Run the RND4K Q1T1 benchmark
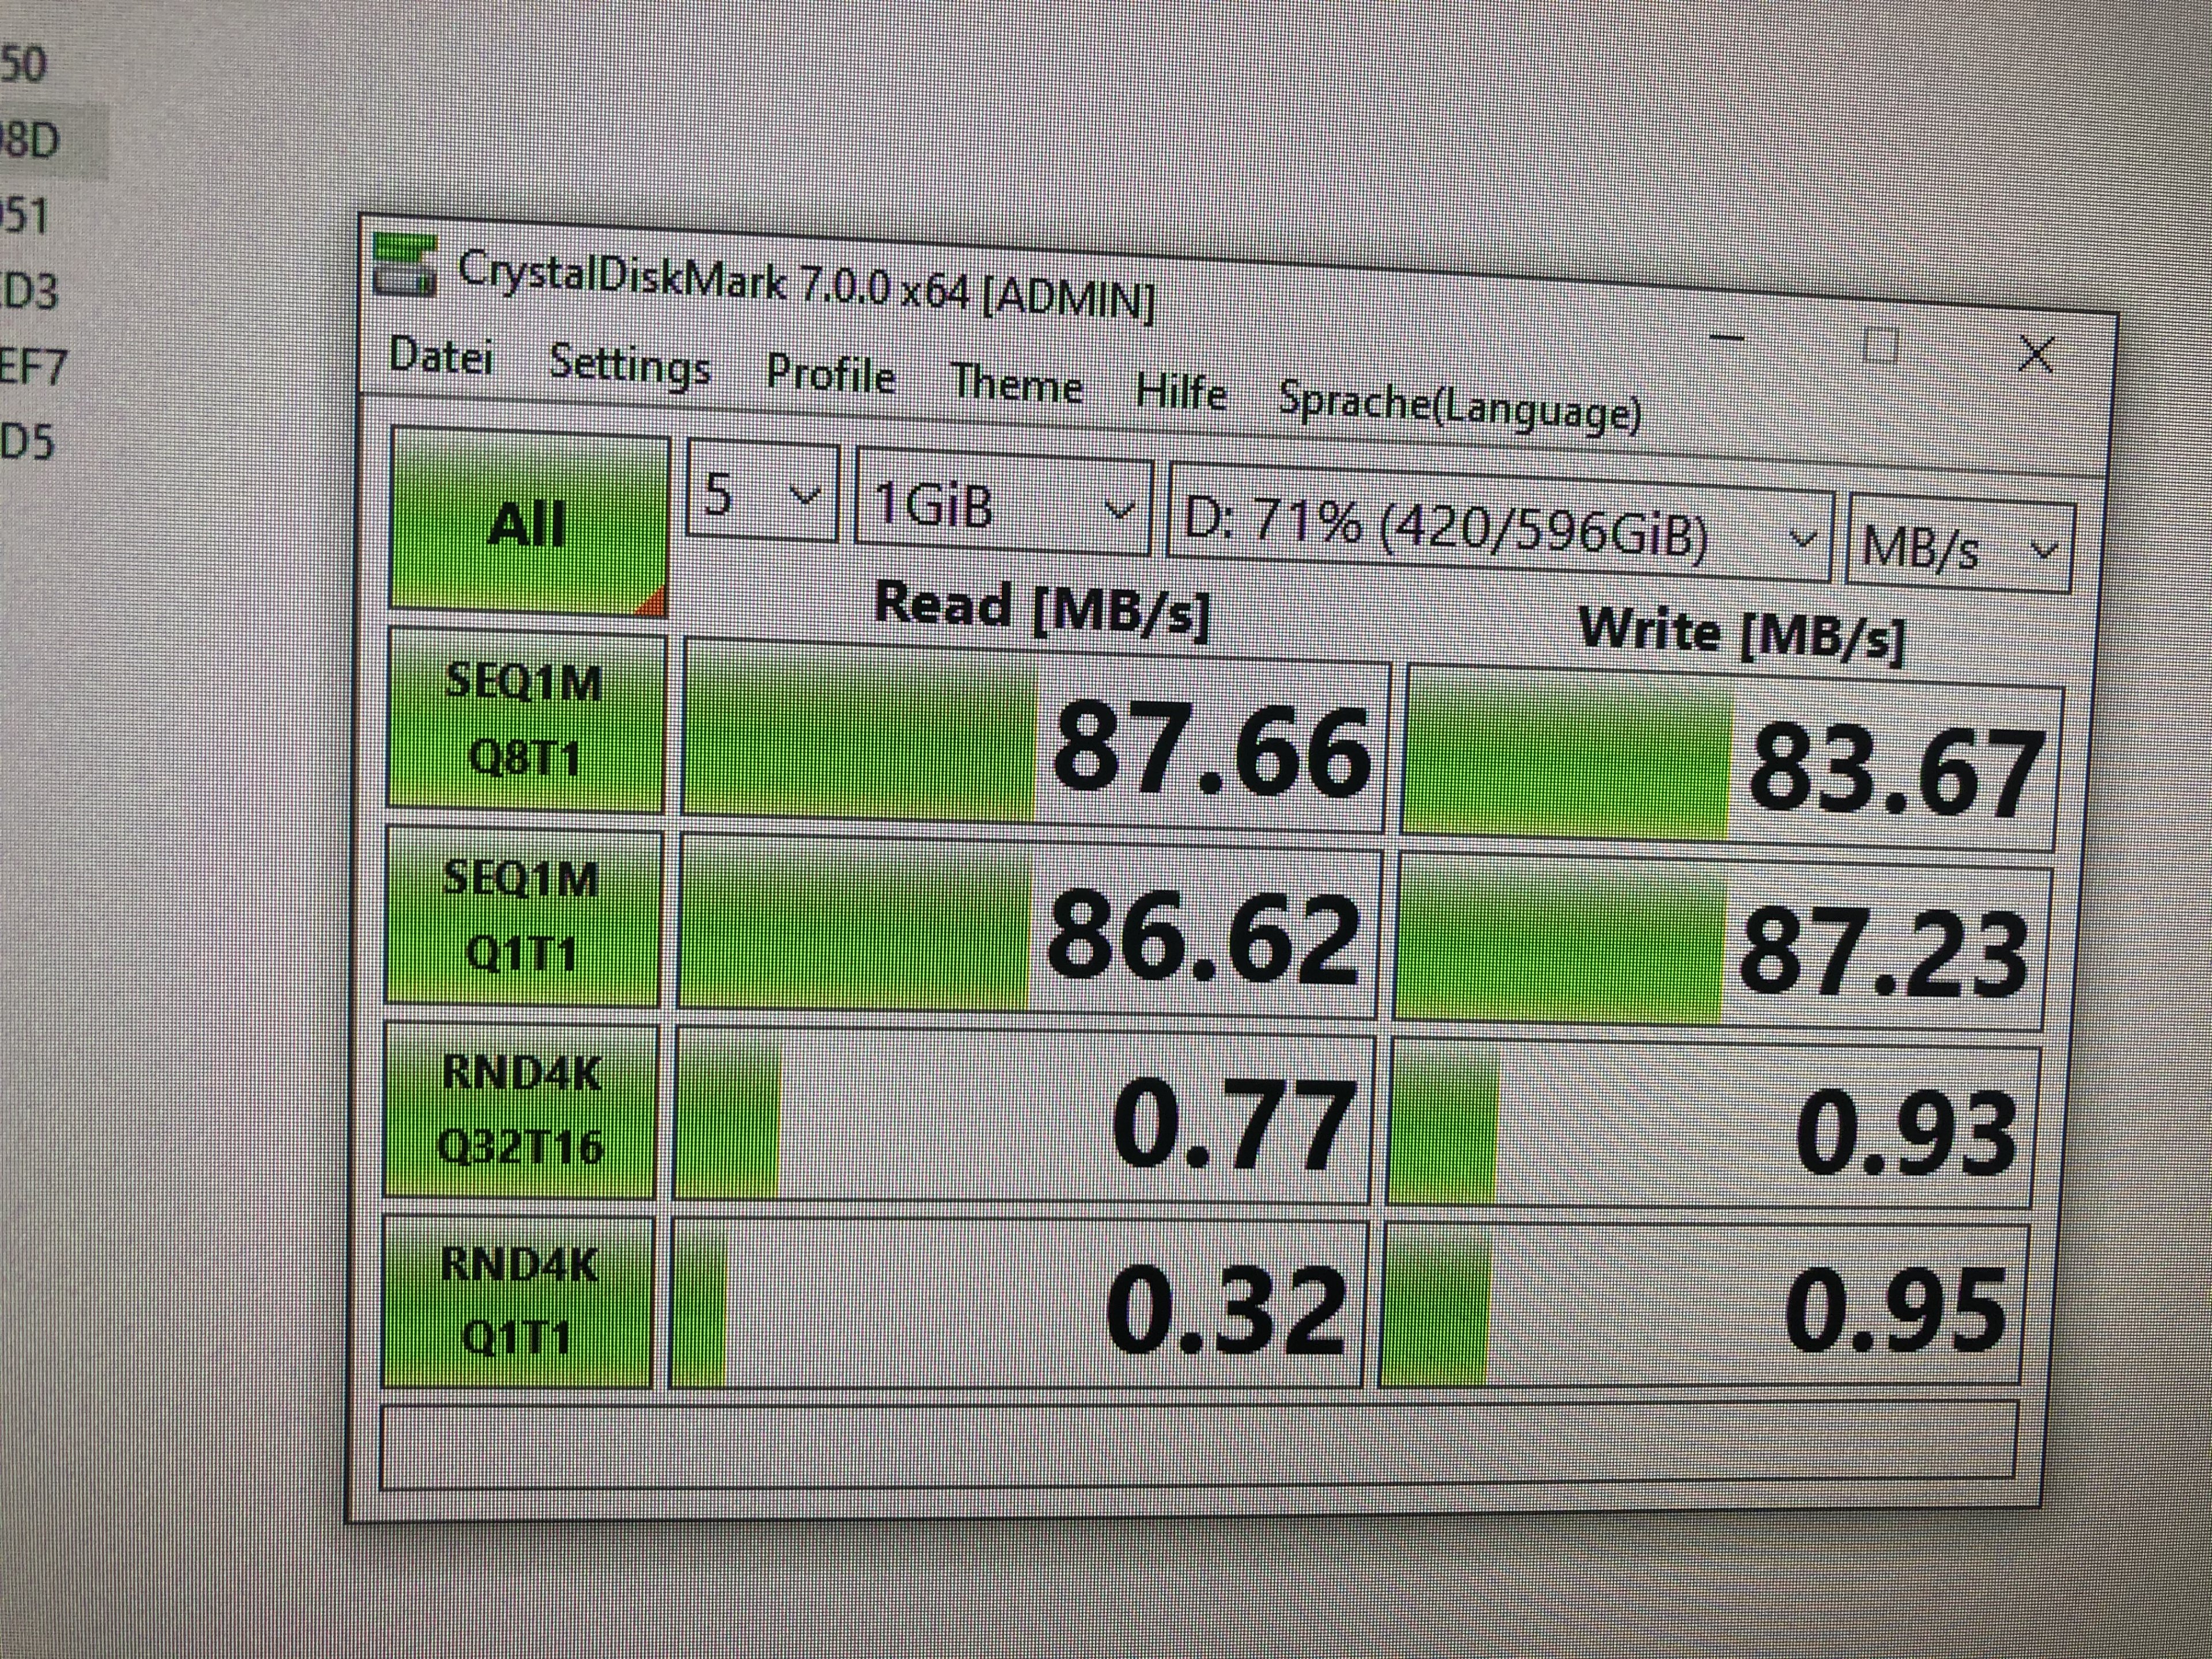The width and height of the screenshot is (2212, 1659). (x=518, y=1301)
